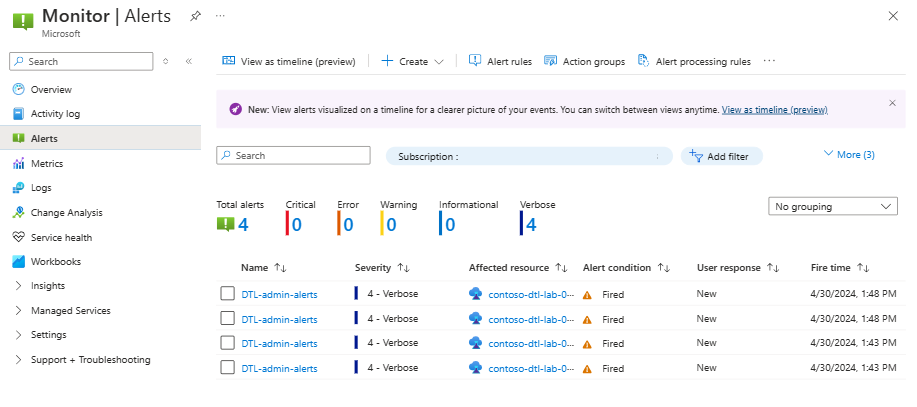The height and width of the screenshot is (407, 917).
Task: Check the second DTL-admin-alerts row checkbox
Action: (227, 318)
